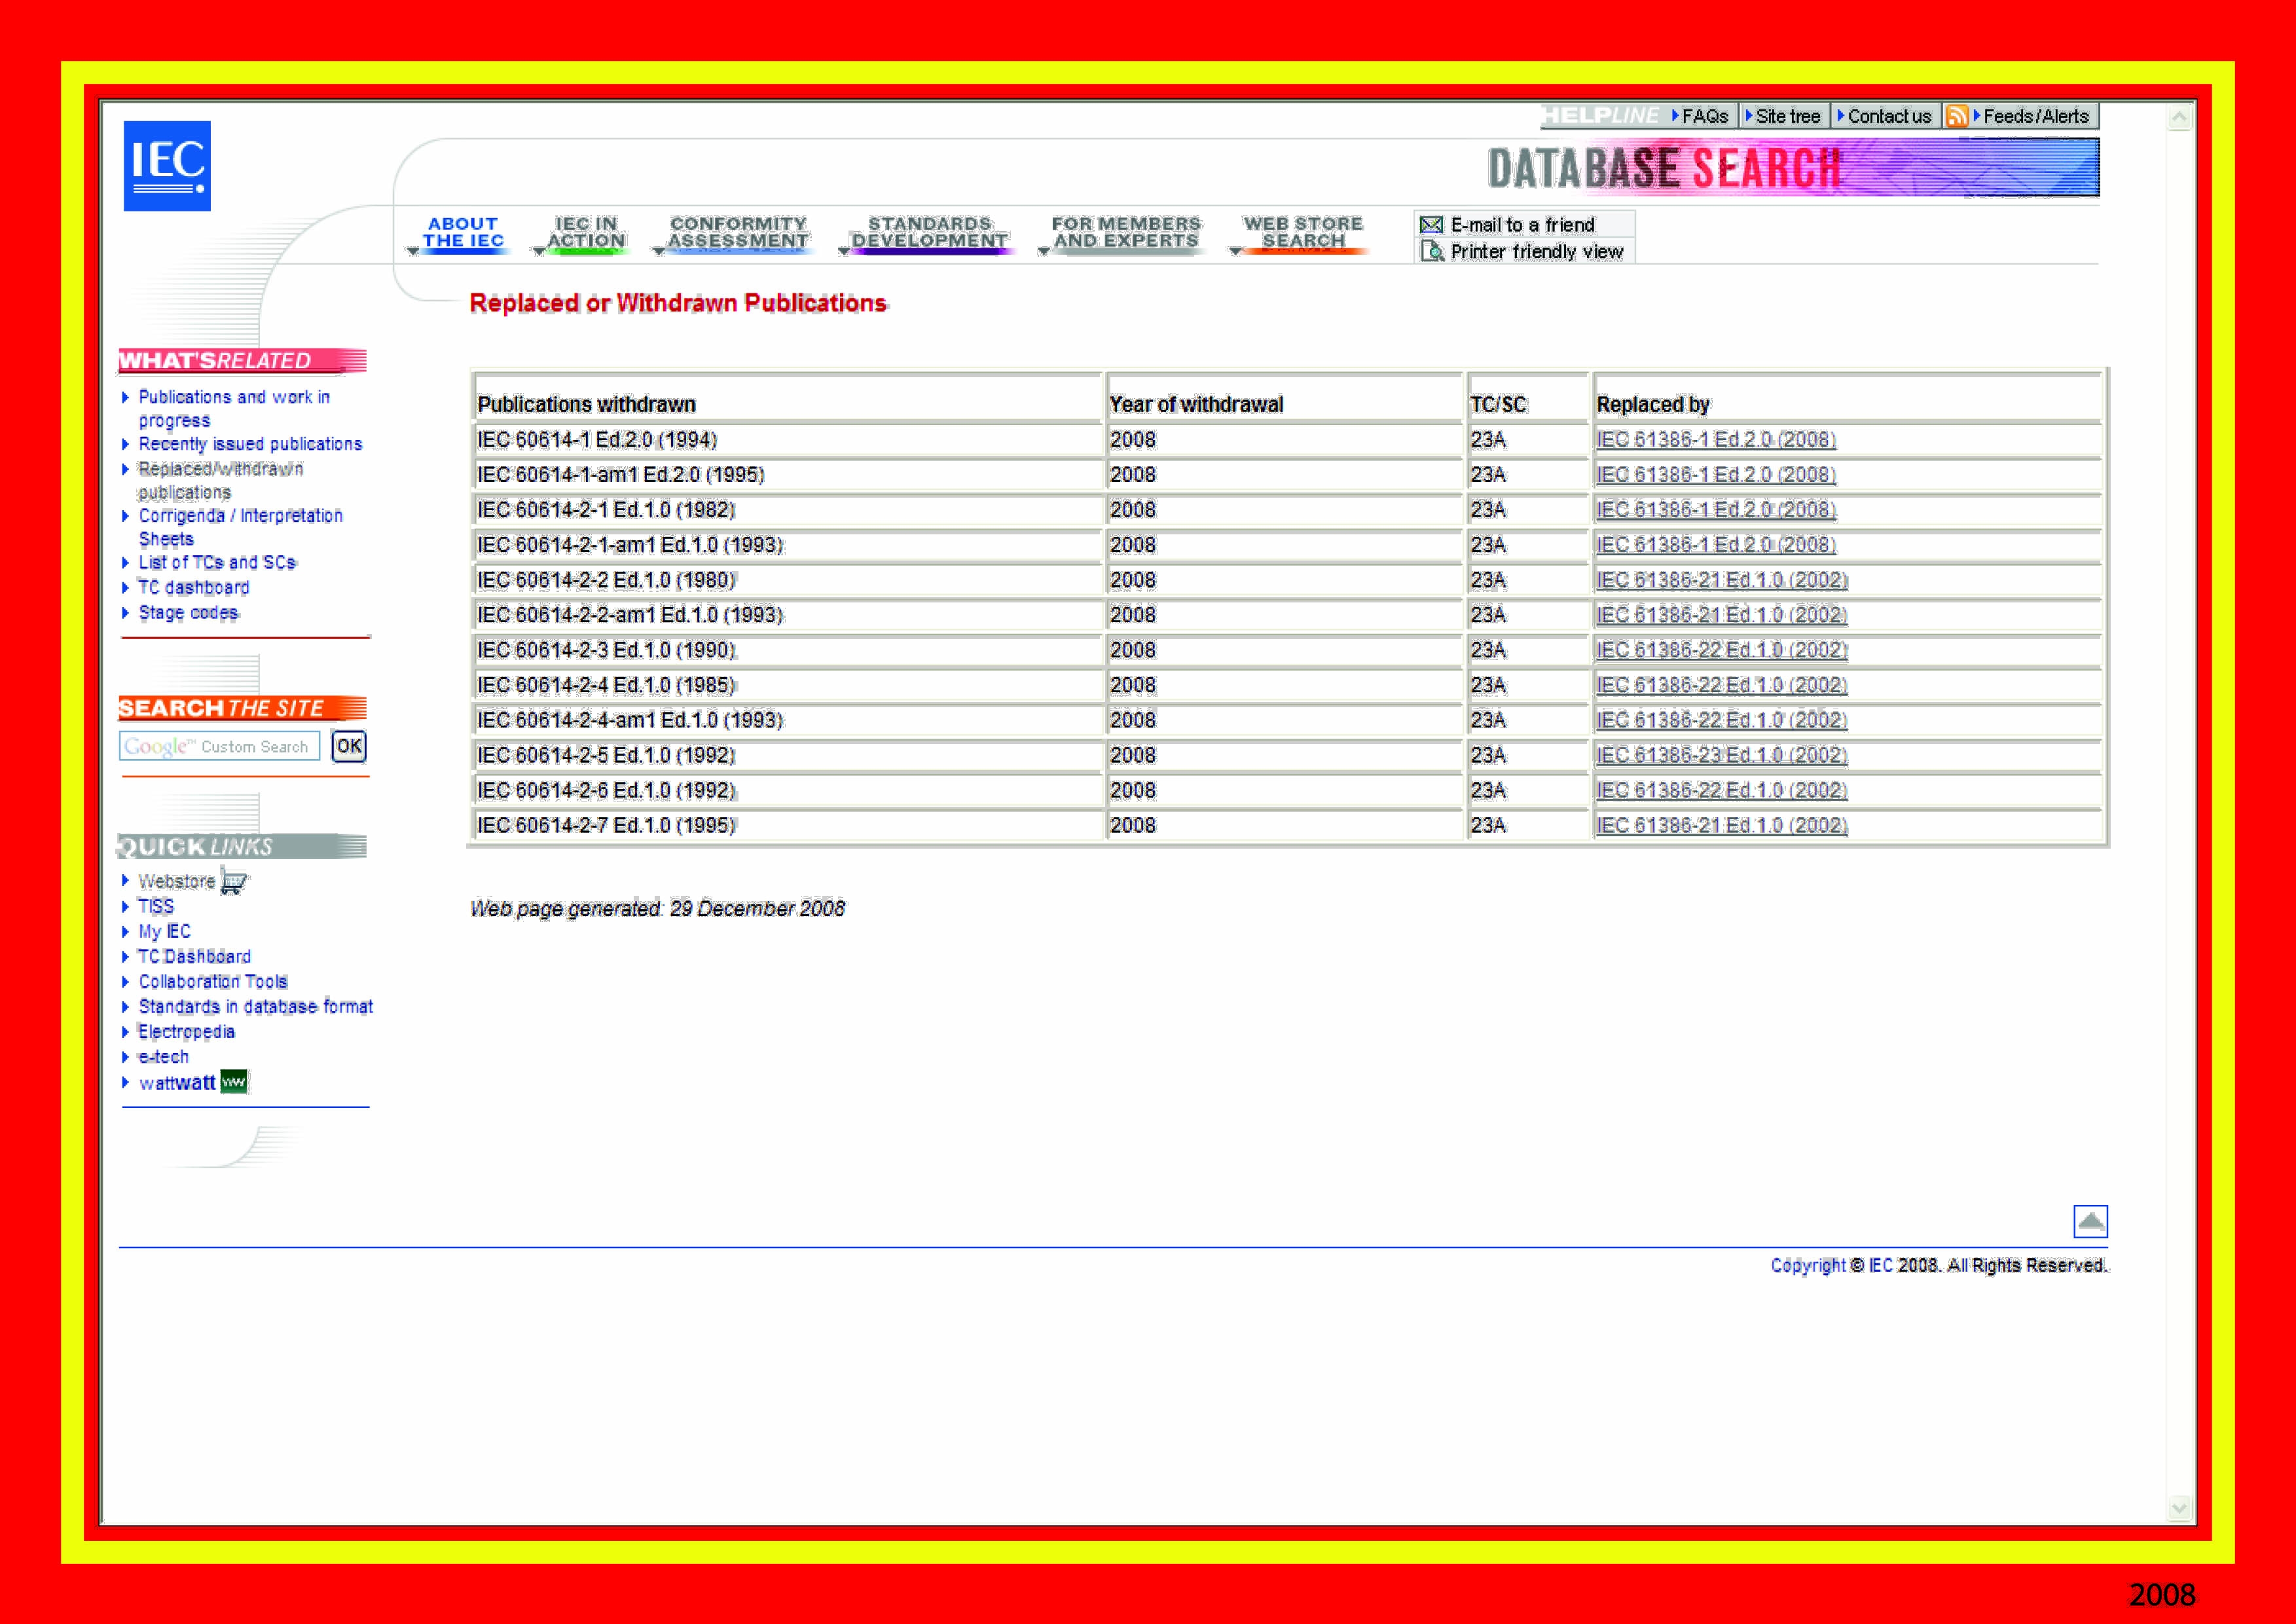Click the wattwatt green logo icon
This screenshot has height=1624, width=2296.
pyautogui.click(x=234, y=1082)
